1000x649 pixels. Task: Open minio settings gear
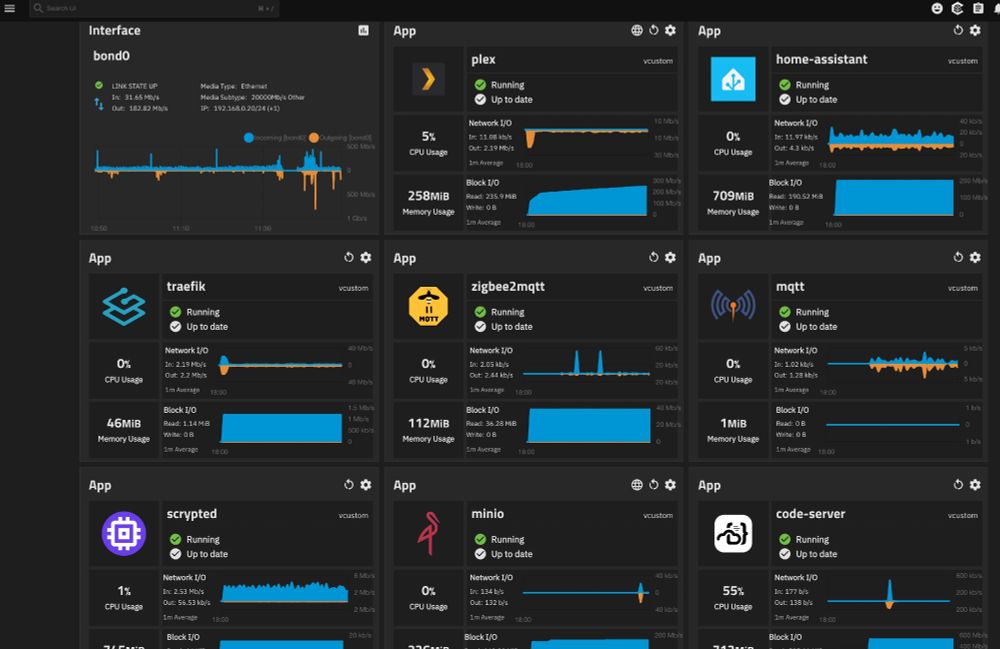(670, 485)
